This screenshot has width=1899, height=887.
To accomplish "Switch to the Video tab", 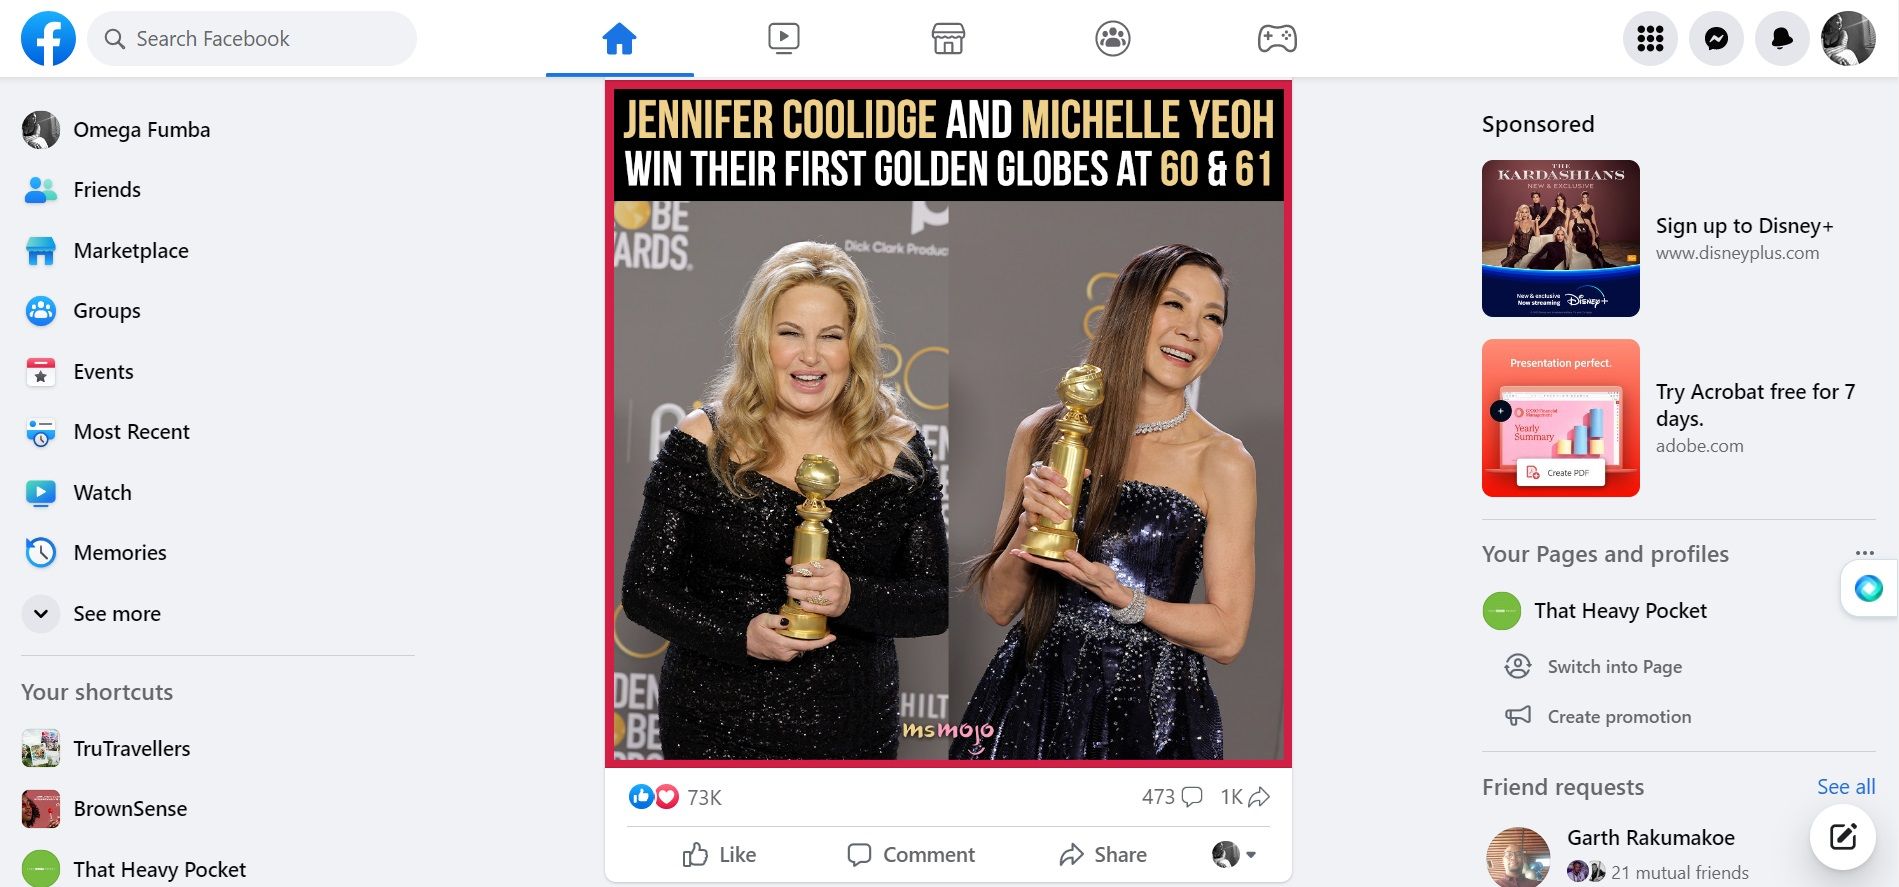I will [x=784, y=38].
